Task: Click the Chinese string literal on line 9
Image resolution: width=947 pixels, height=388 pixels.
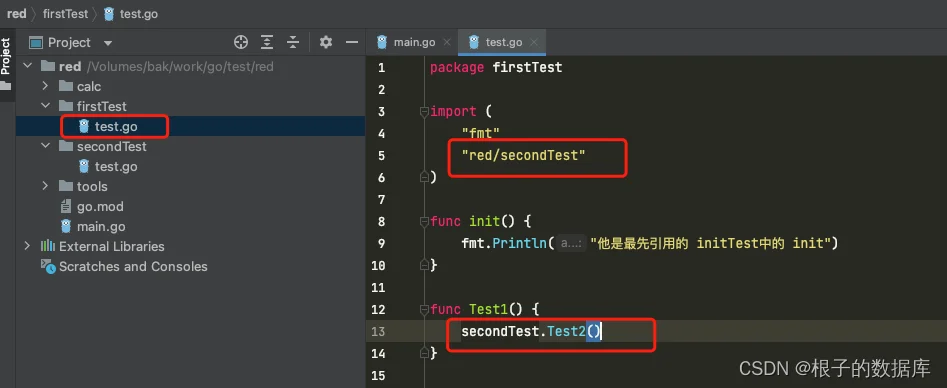Action: pos(710,243)
